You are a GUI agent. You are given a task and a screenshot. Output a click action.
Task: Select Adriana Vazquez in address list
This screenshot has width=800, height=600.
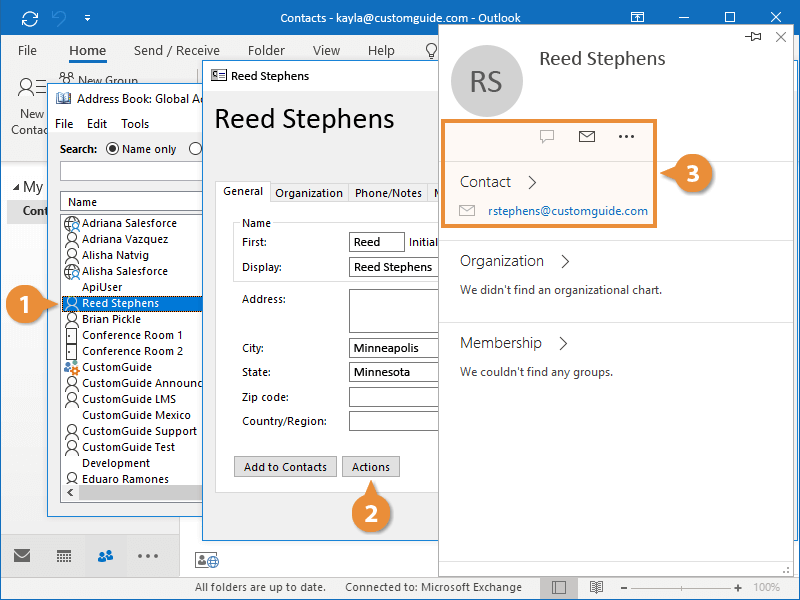[x=125, y=239]
